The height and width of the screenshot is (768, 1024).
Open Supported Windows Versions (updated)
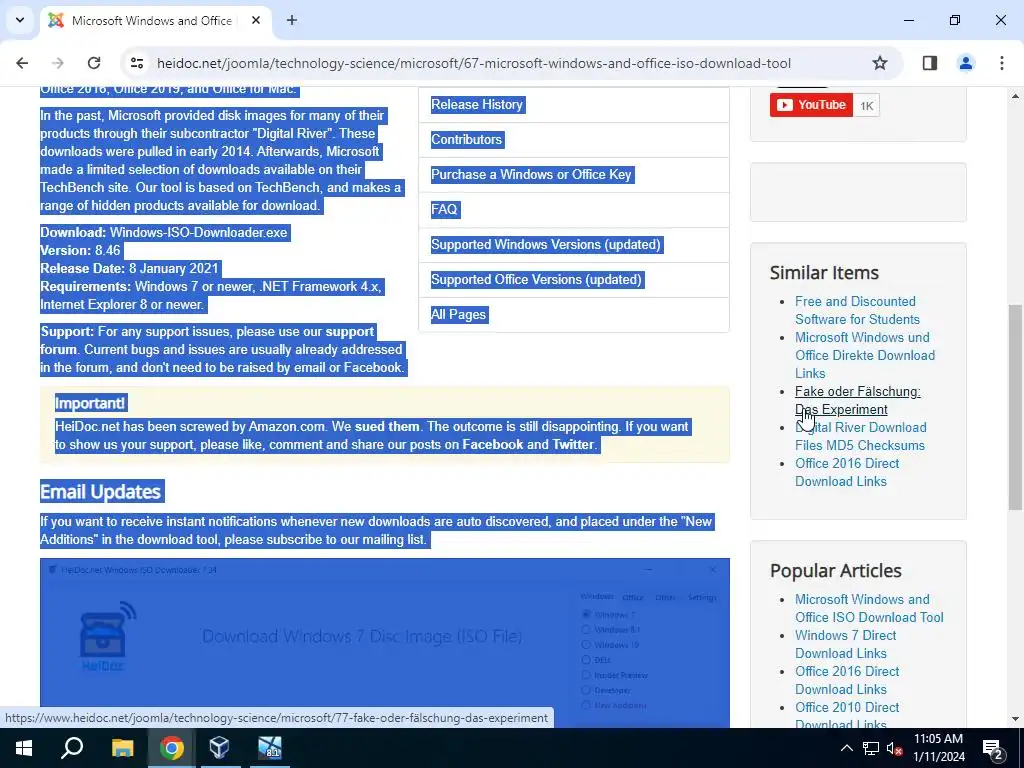pyautogui.click(x=545, y=244)
